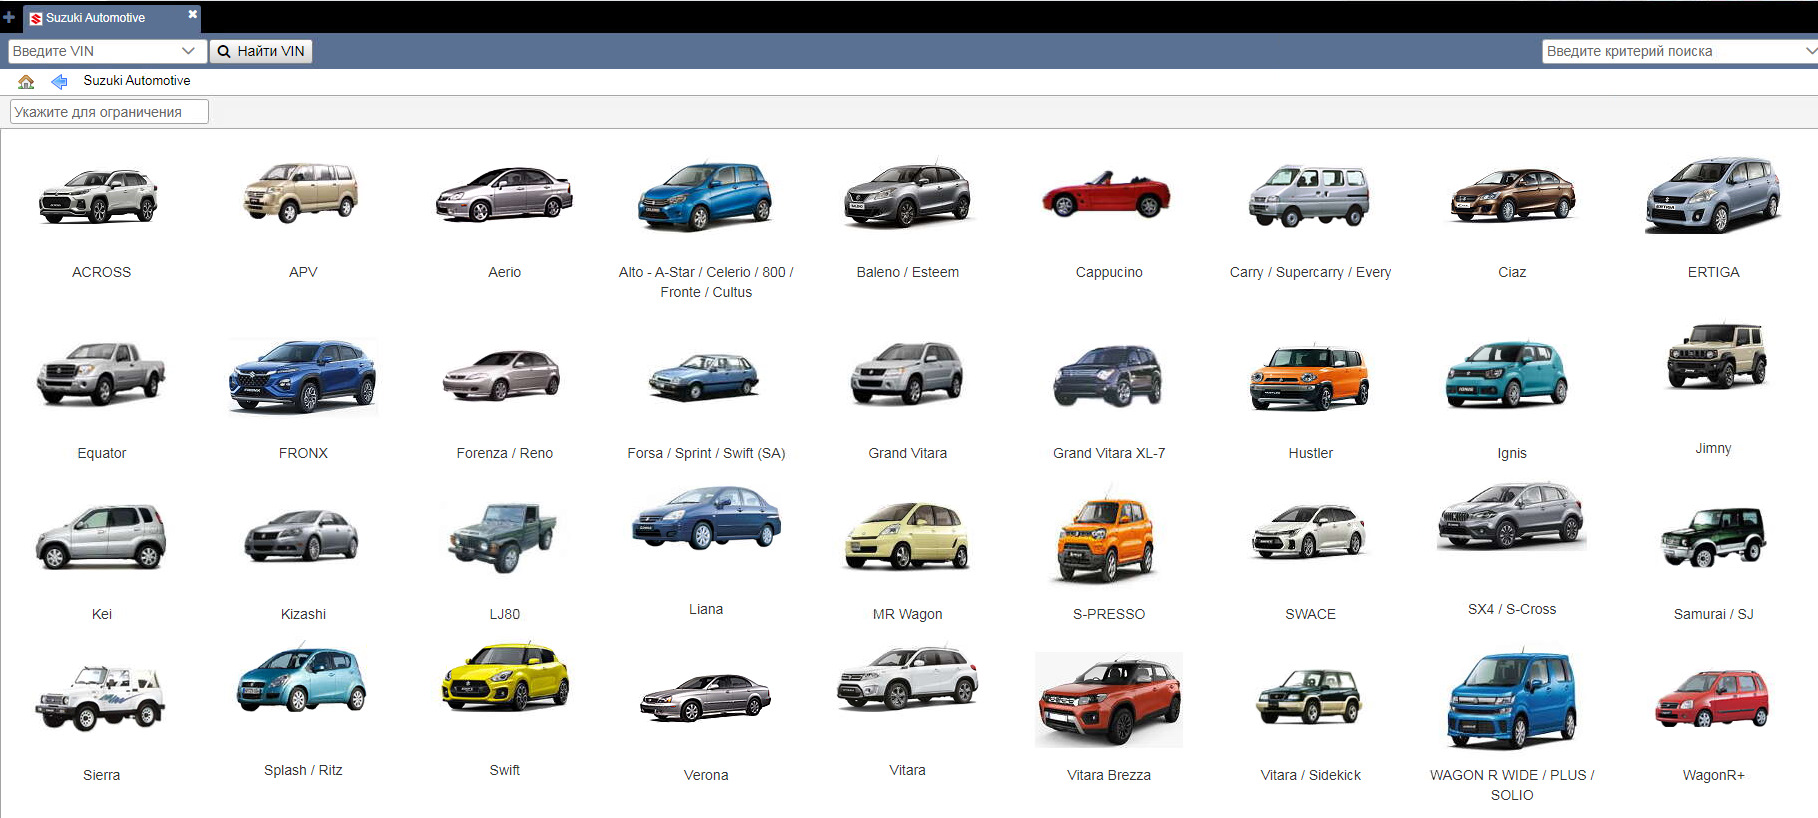Click the home icon in breadcrumb bar
Viewport: 1818px width, 818px height.
point(26,81)
